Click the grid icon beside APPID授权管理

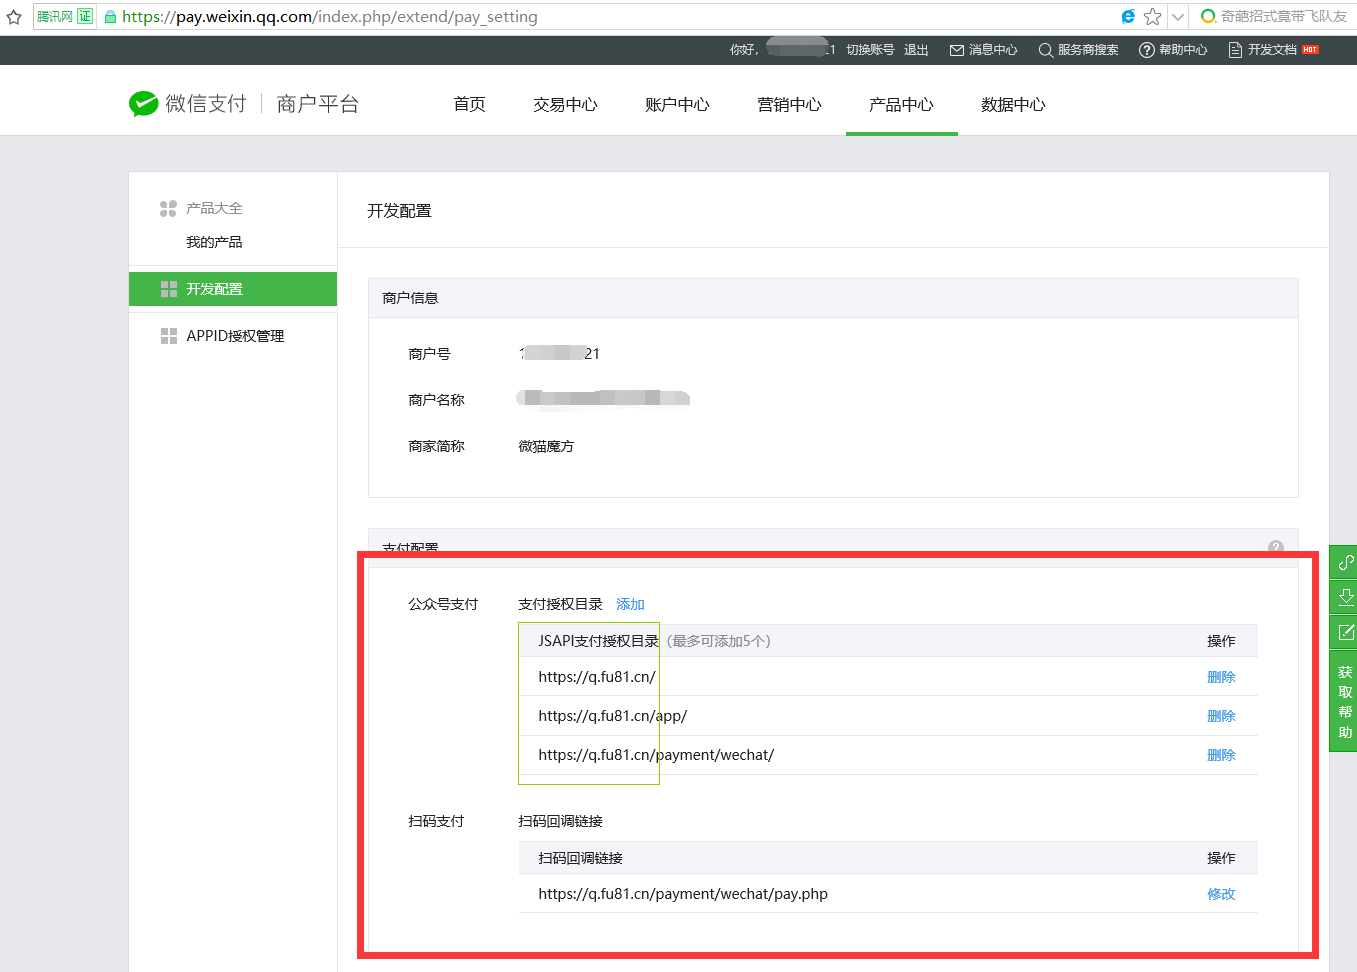(169, 336)
